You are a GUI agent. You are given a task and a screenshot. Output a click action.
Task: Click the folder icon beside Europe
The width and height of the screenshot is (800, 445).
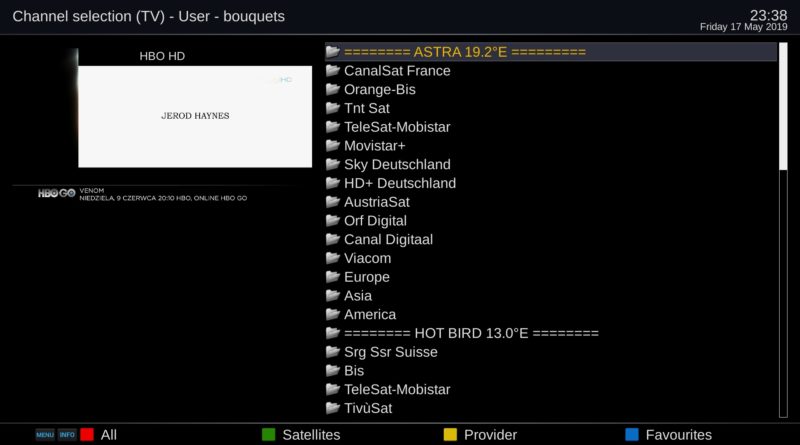click(x=333, y=277)
